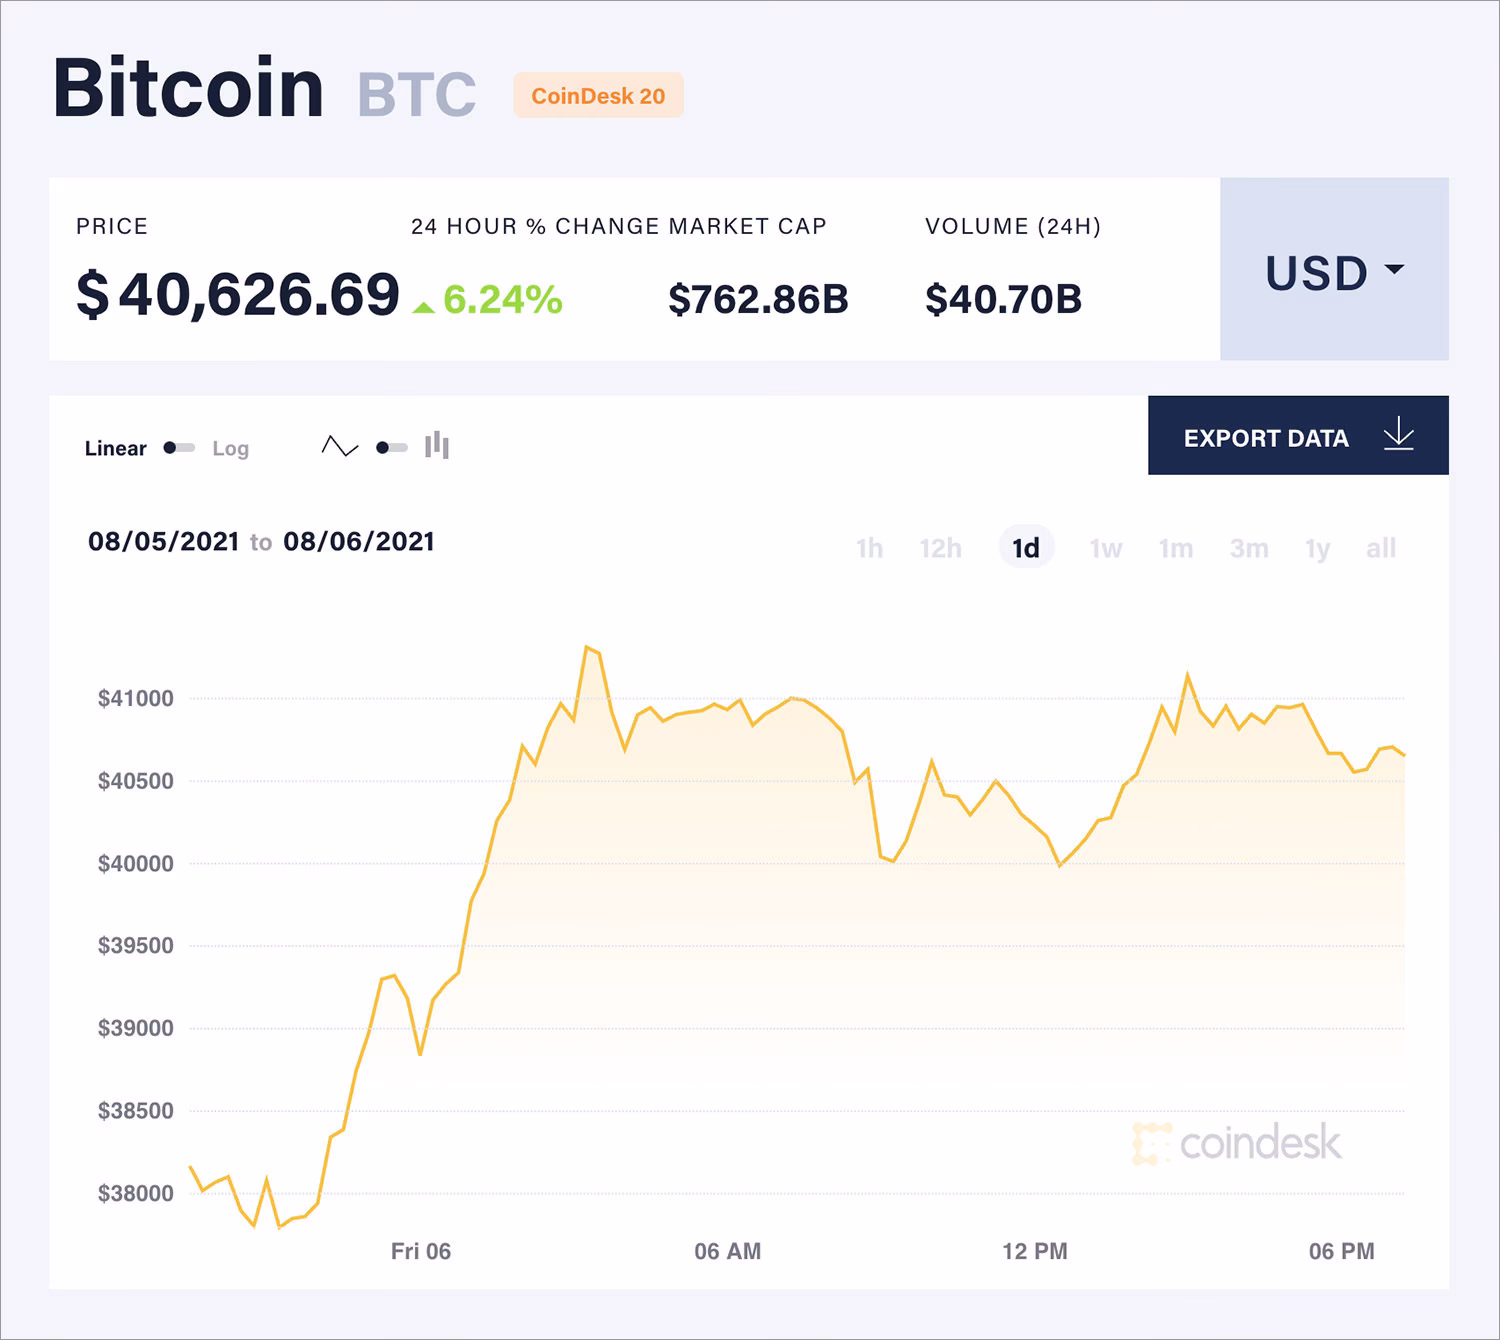The height and width of the screenshot is (1340, 1500).
Task: Select the 'all' time range
Action: [1381, 548]
